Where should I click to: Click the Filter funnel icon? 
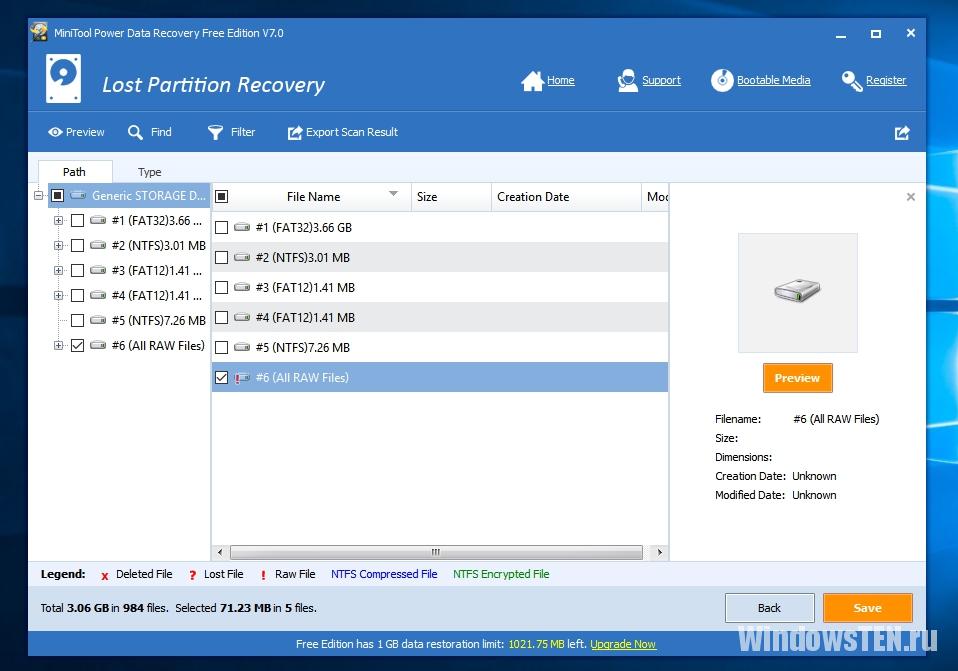pos(215,132)
